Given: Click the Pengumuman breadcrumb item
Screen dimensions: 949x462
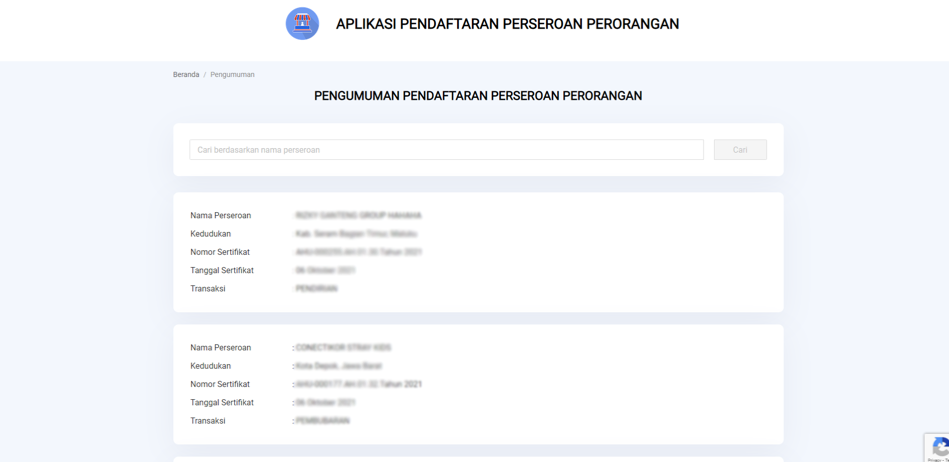Looking at the screenshot, I should pyautogui.click(x=232, y=75).
